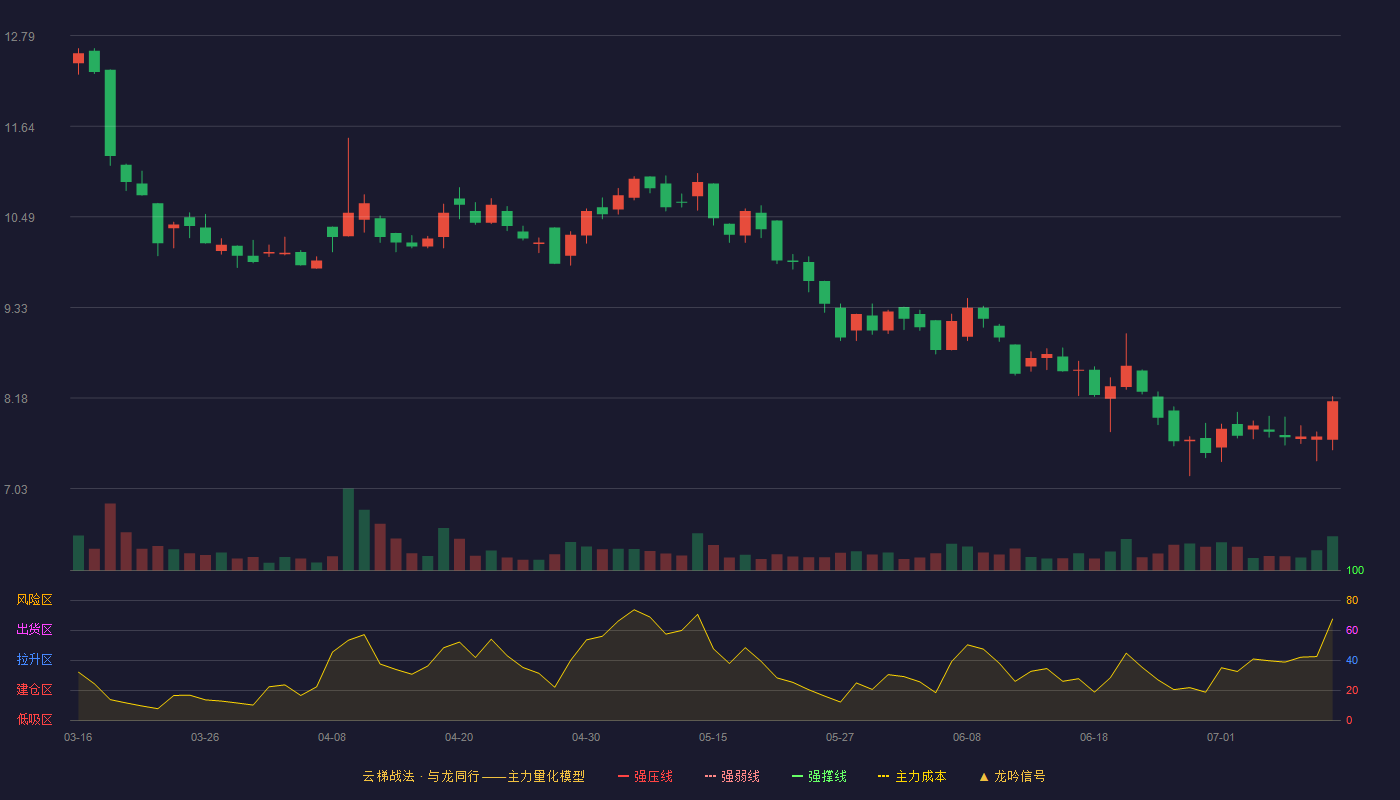This screenshot has width=1400, height=800.
Task: Select the large green candle near 03-16
Action: [110, 113]
